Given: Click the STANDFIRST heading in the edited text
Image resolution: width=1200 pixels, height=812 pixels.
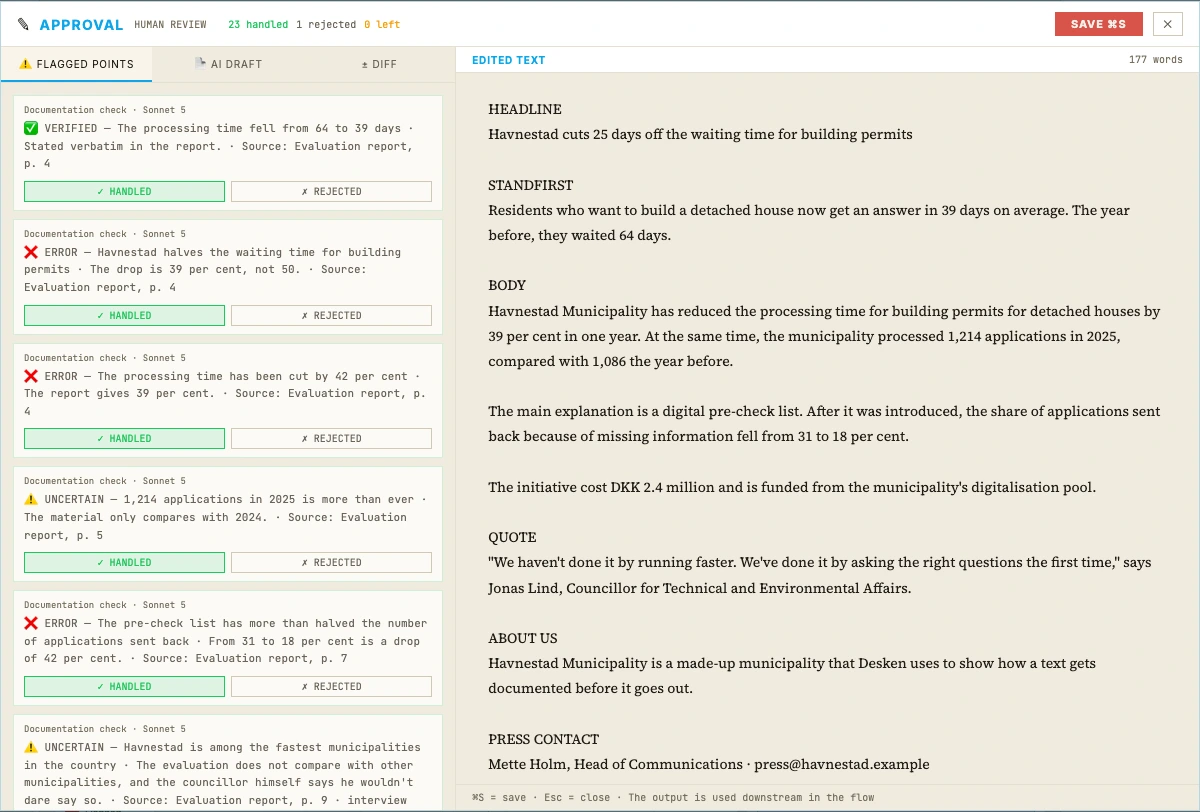Looking at the screenshot, I should pyautogui.click(x=530, y=185).
